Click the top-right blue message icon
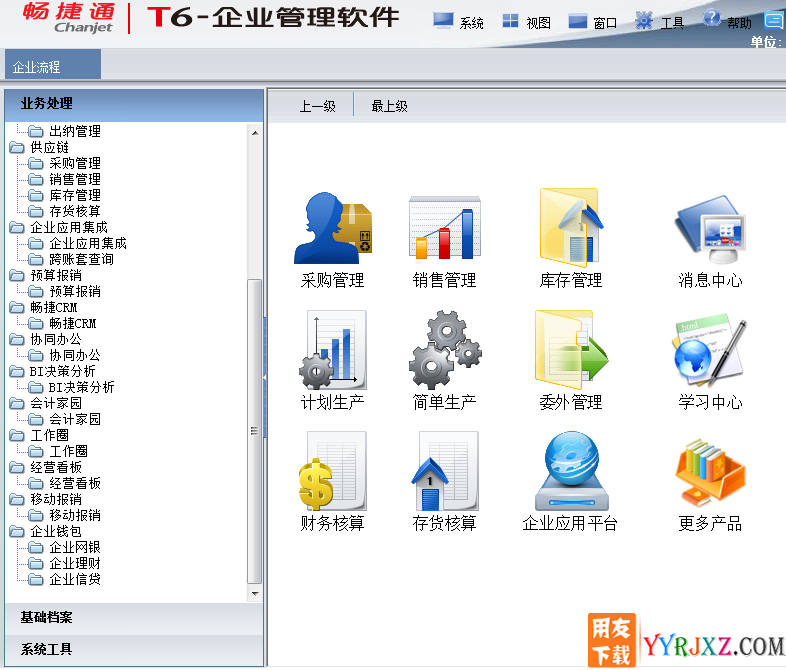Viewport: 786px width, 670px height. [x=774, y=21]
